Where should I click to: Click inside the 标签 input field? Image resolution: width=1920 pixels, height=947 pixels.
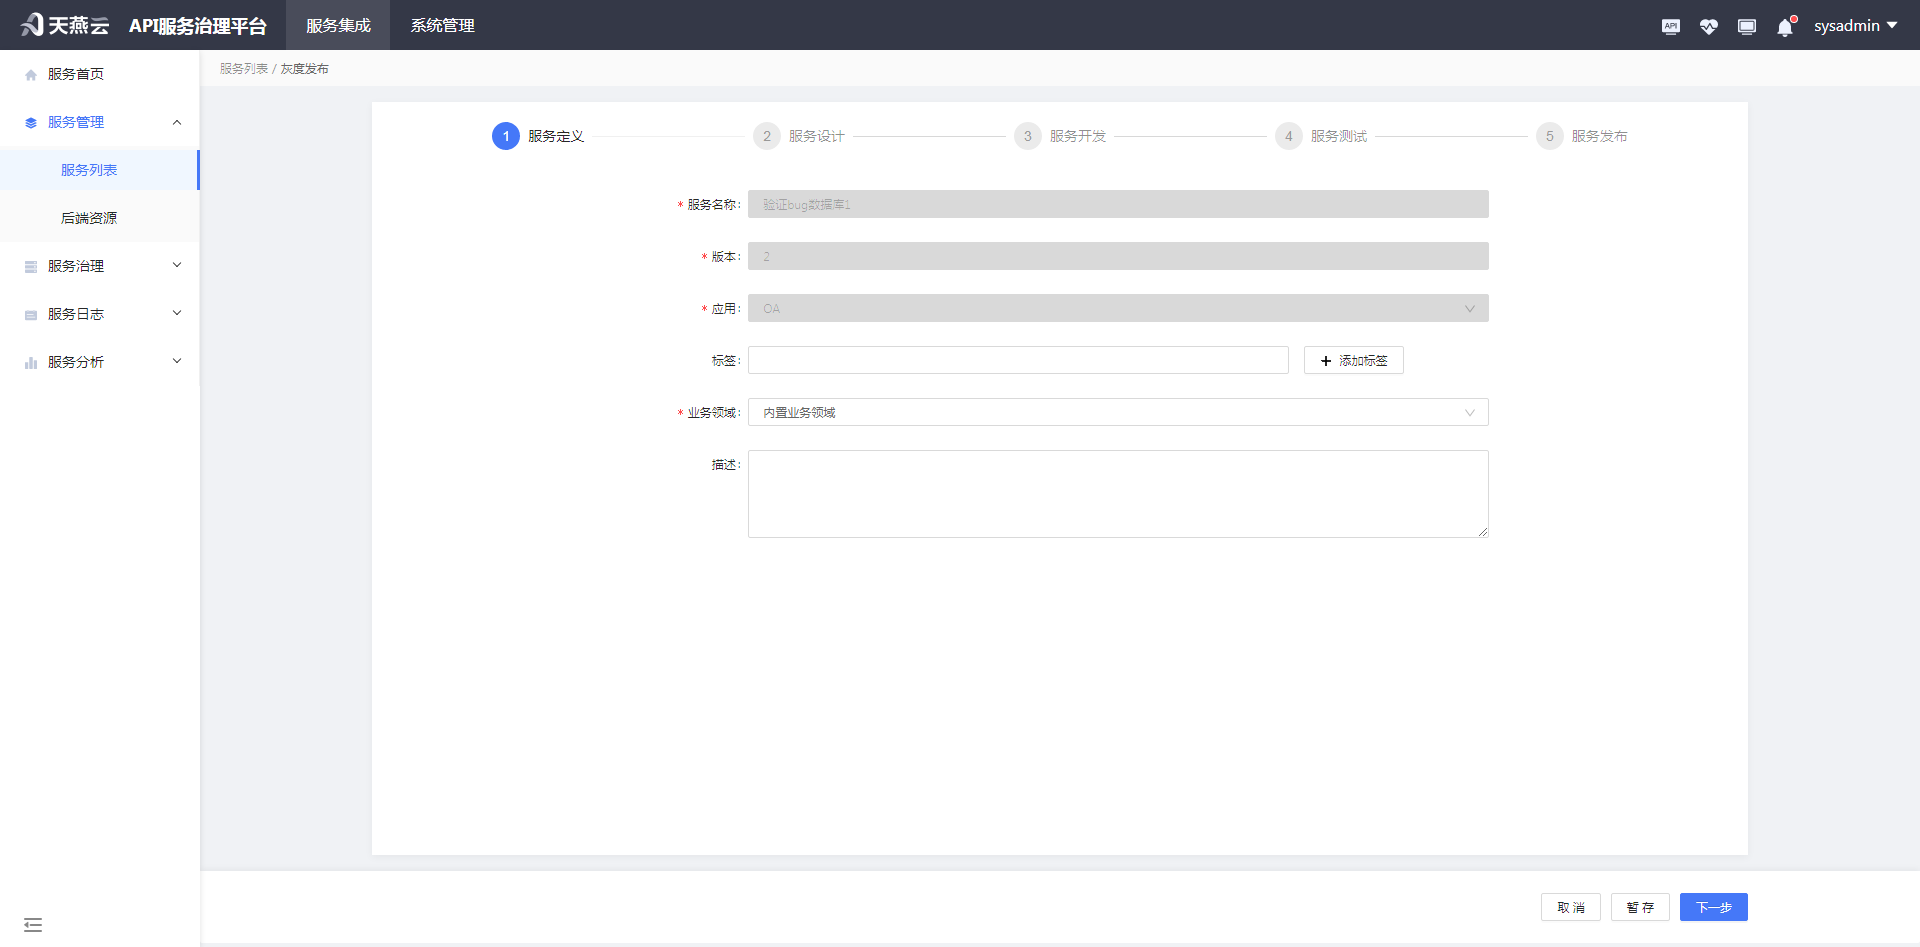(x=1018, y=360)
